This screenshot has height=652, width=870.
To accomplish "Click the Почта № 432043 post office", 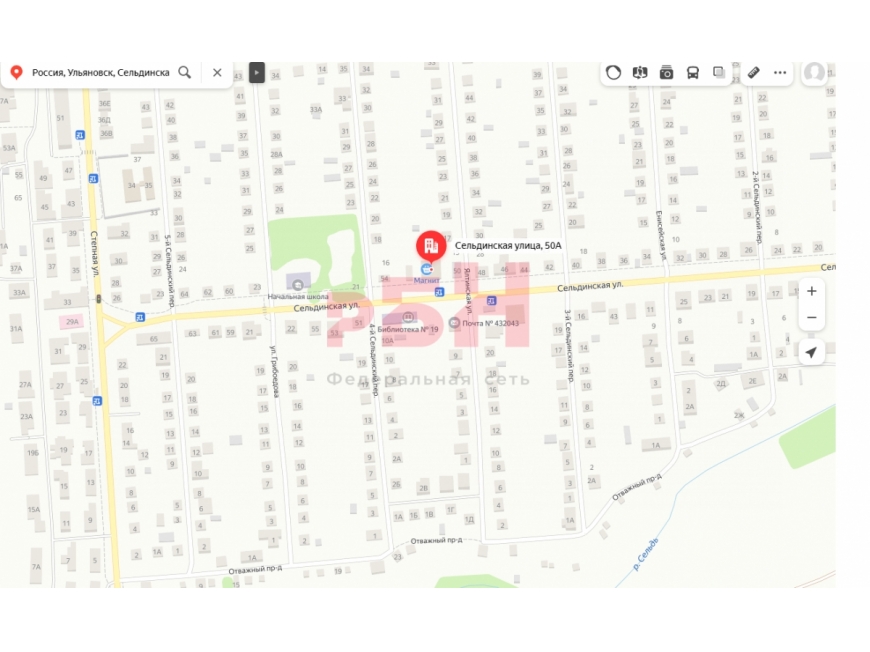I will point(454,323).
